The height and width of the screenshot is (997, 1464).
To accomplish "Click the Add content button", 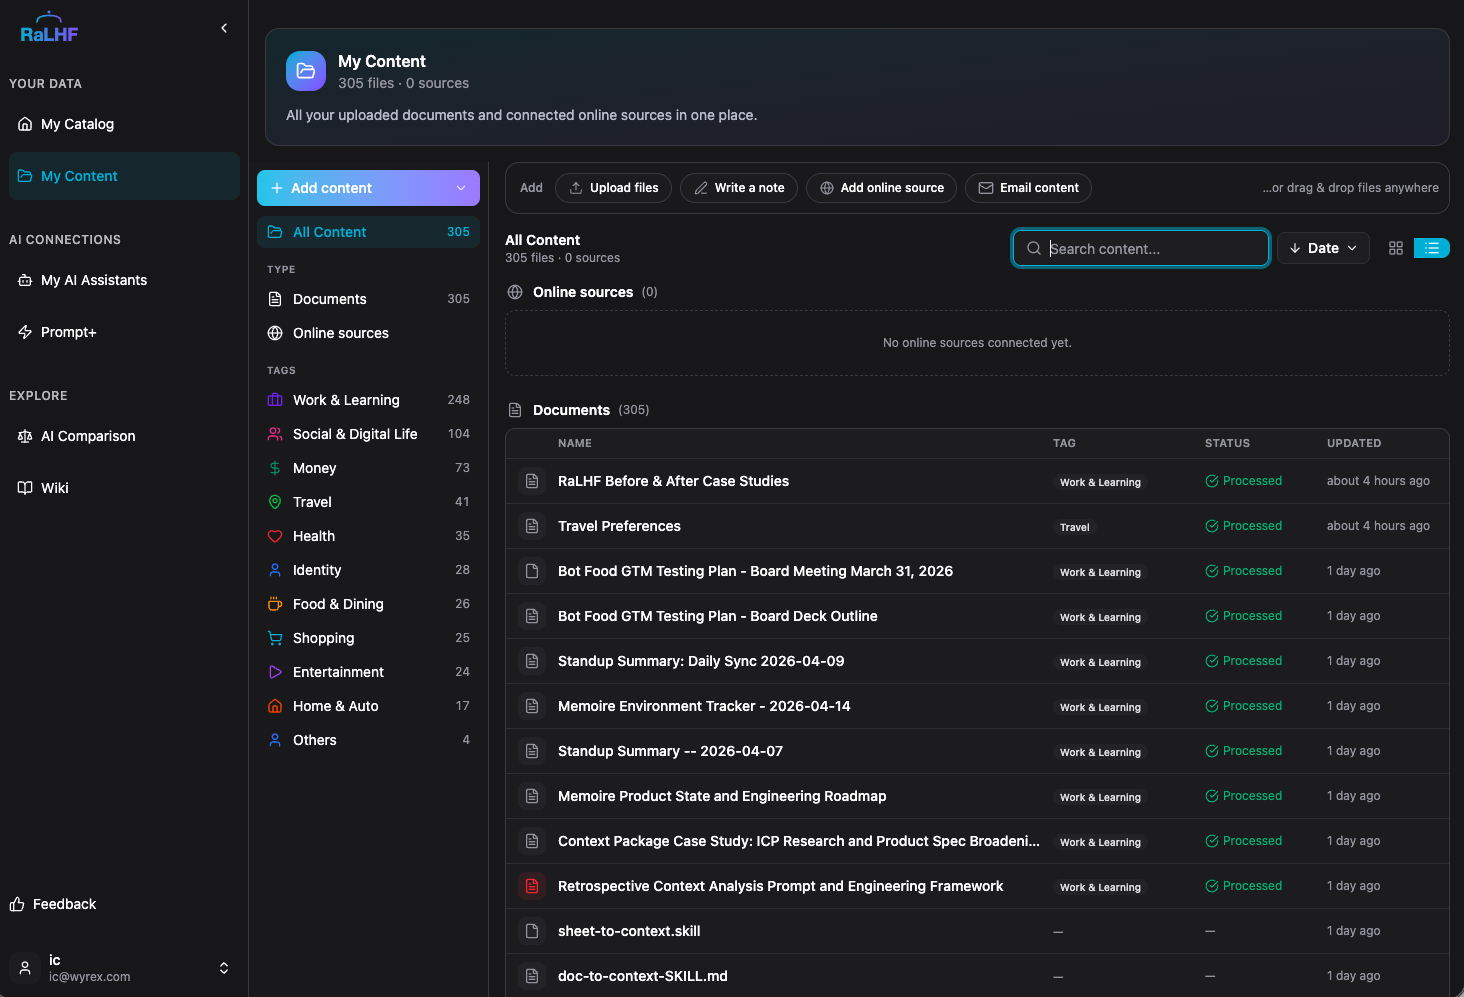I will click(x=368, y=188).
